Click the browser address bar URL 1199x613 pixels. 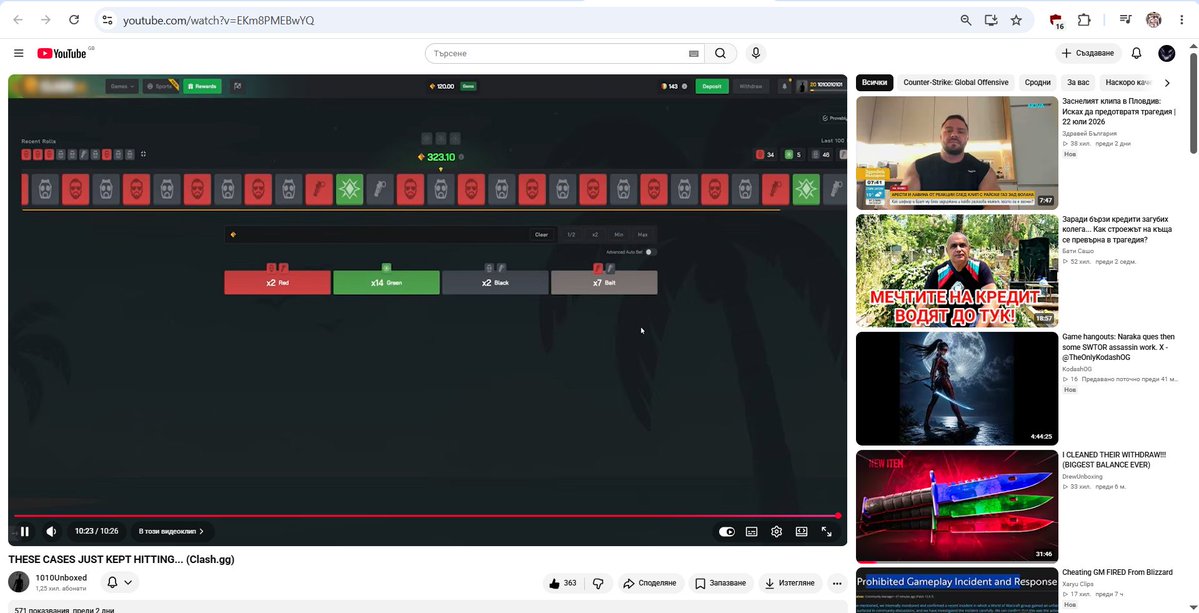click(x=218, y=21)
